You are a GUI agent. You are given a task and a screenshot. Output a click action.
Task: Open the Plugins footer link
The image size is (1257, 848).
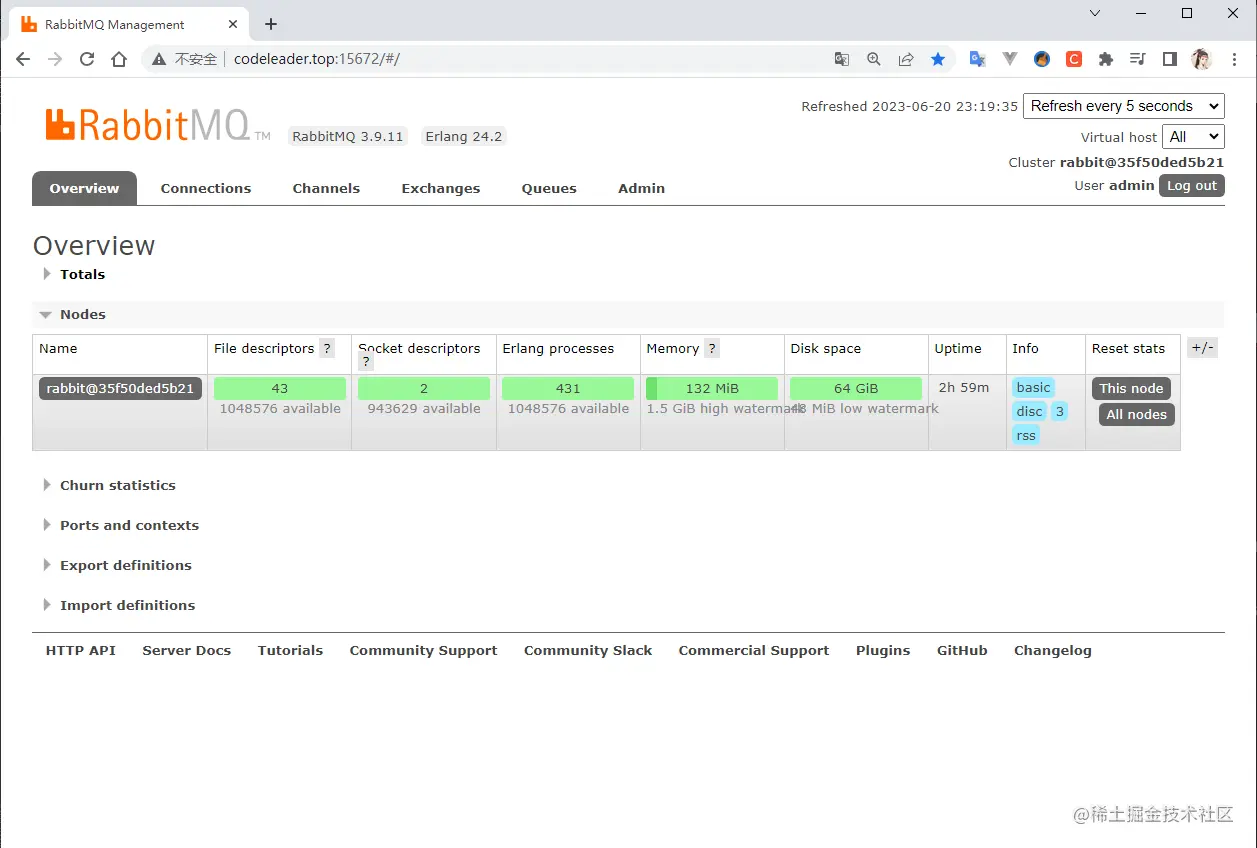coord(883,650)
